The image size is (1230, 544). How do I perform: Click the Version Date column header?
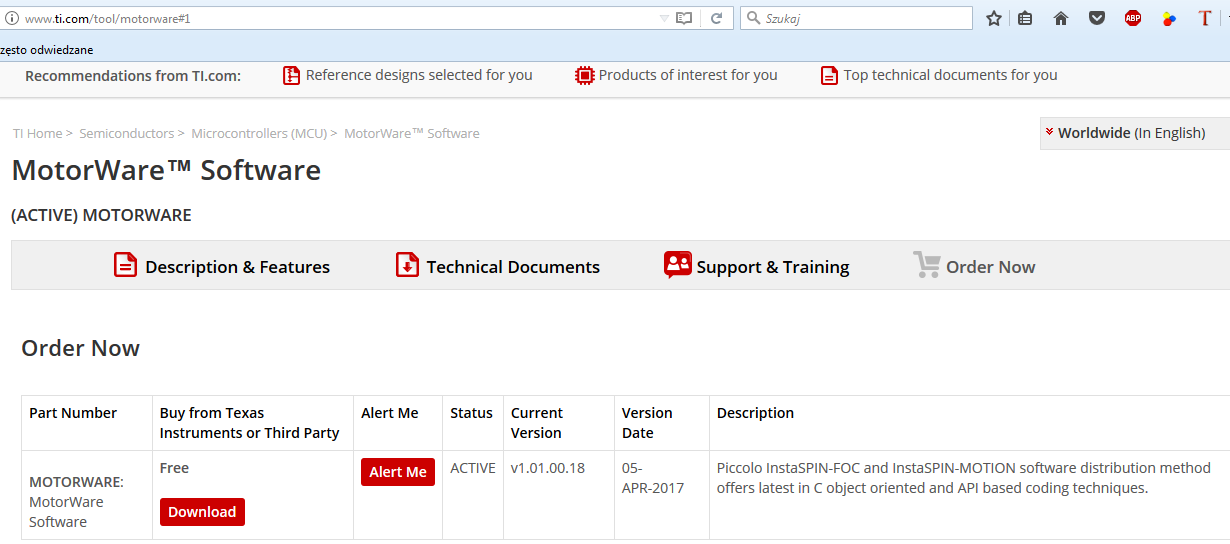647,423
